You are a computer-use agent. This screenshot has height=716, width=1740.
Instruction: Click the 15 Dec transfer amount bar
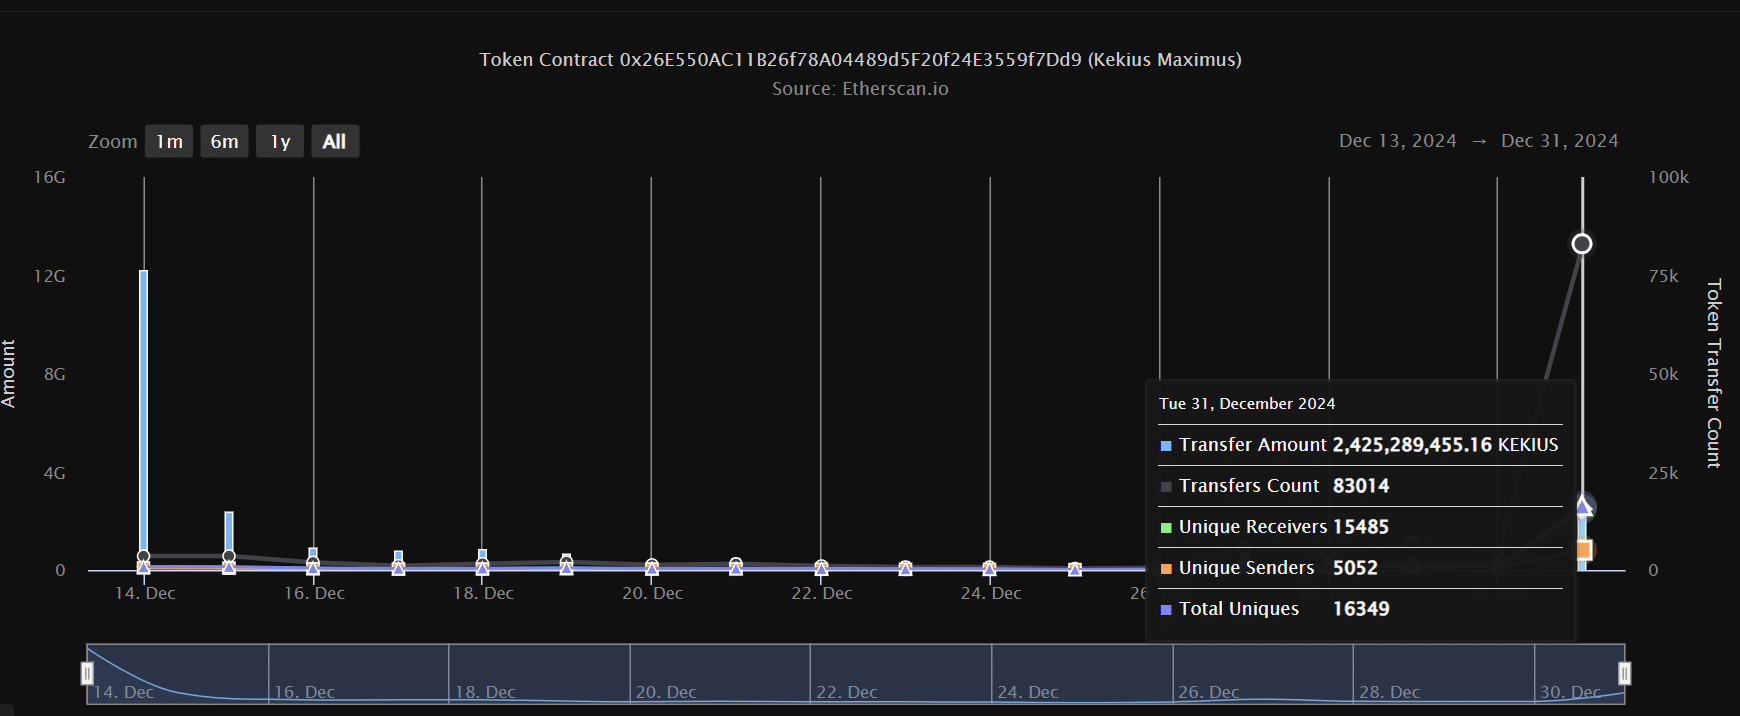(229, 541)
